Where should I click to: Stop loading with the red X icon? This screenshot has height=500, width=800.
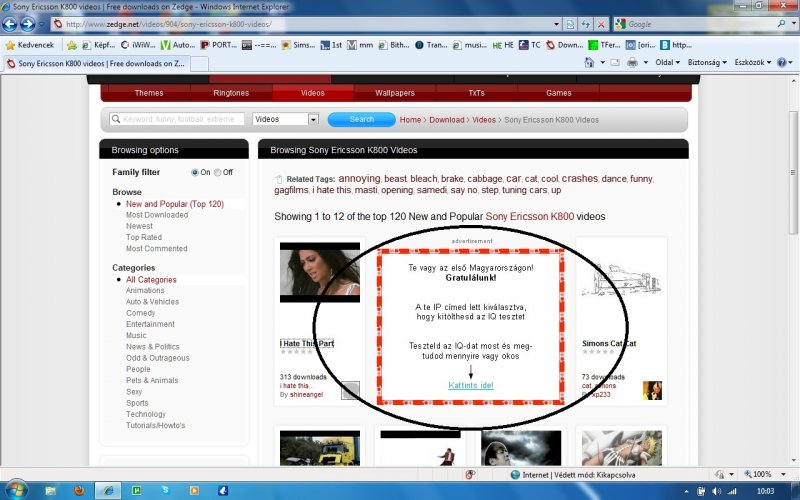click(x=602, y=24)
